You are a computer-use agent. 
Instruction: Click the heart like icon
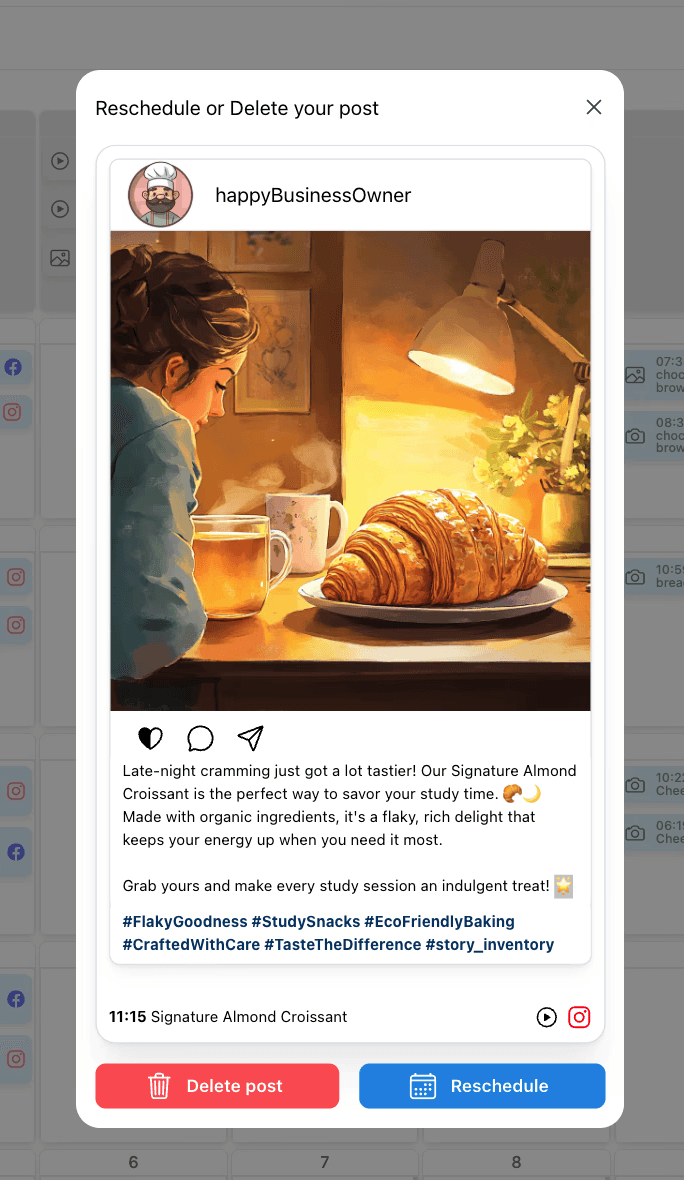click(150, 738)
